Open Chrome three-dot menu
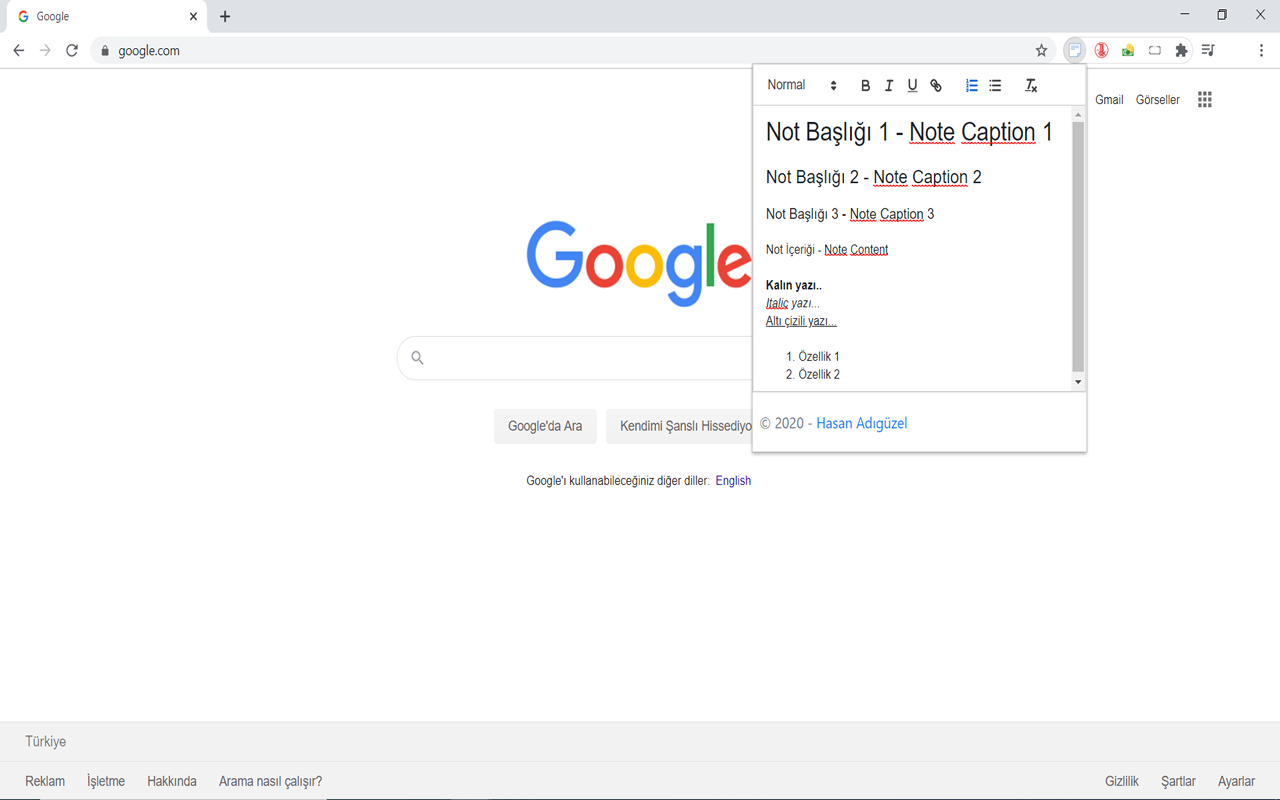1280x800 pixels. point(1261,50)
